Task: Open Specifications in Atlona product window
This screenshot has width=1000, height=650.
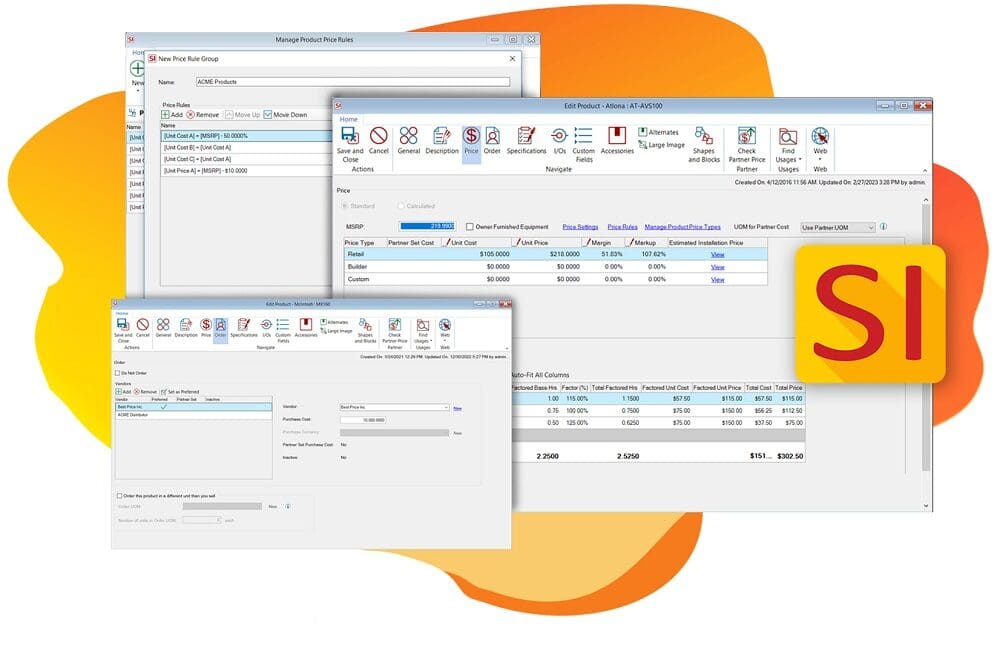Action: 526,141
